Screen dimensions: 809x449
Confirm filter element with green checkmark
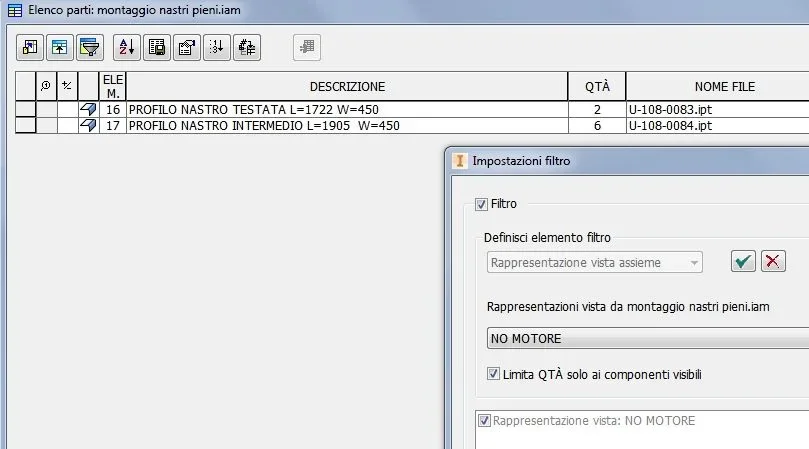point(743,261)
